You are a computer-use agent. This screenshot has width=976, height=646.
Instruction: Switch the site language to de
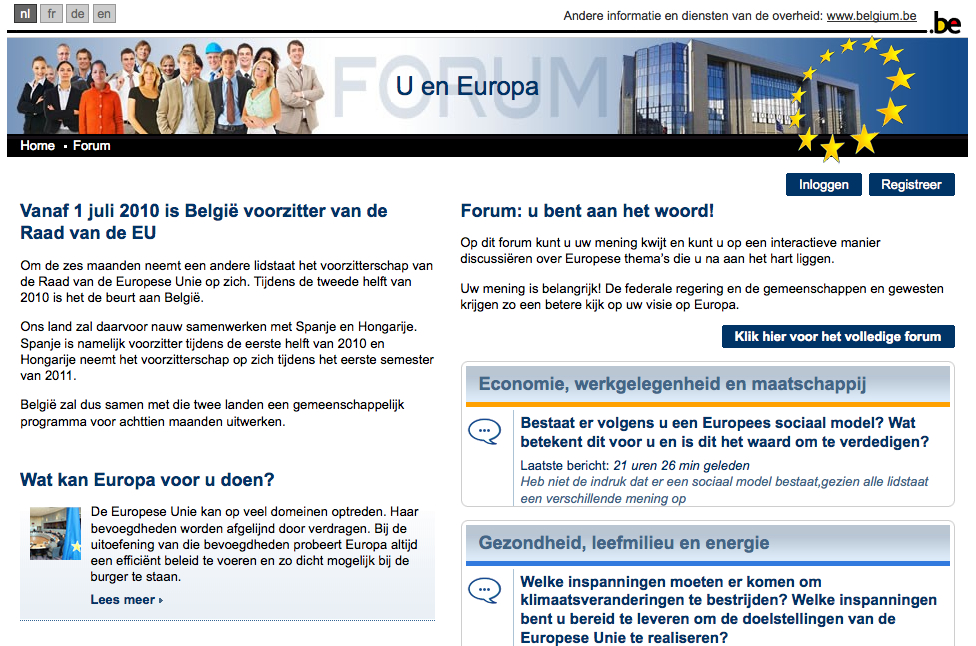pos(77,13)
